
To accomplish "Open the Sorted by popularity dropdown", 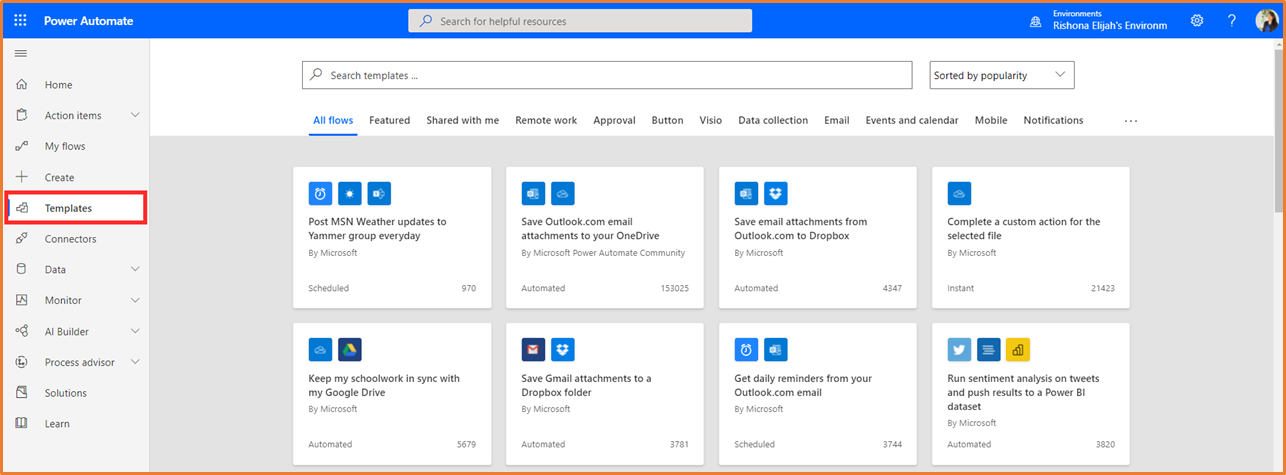I will coord(1002,75).
